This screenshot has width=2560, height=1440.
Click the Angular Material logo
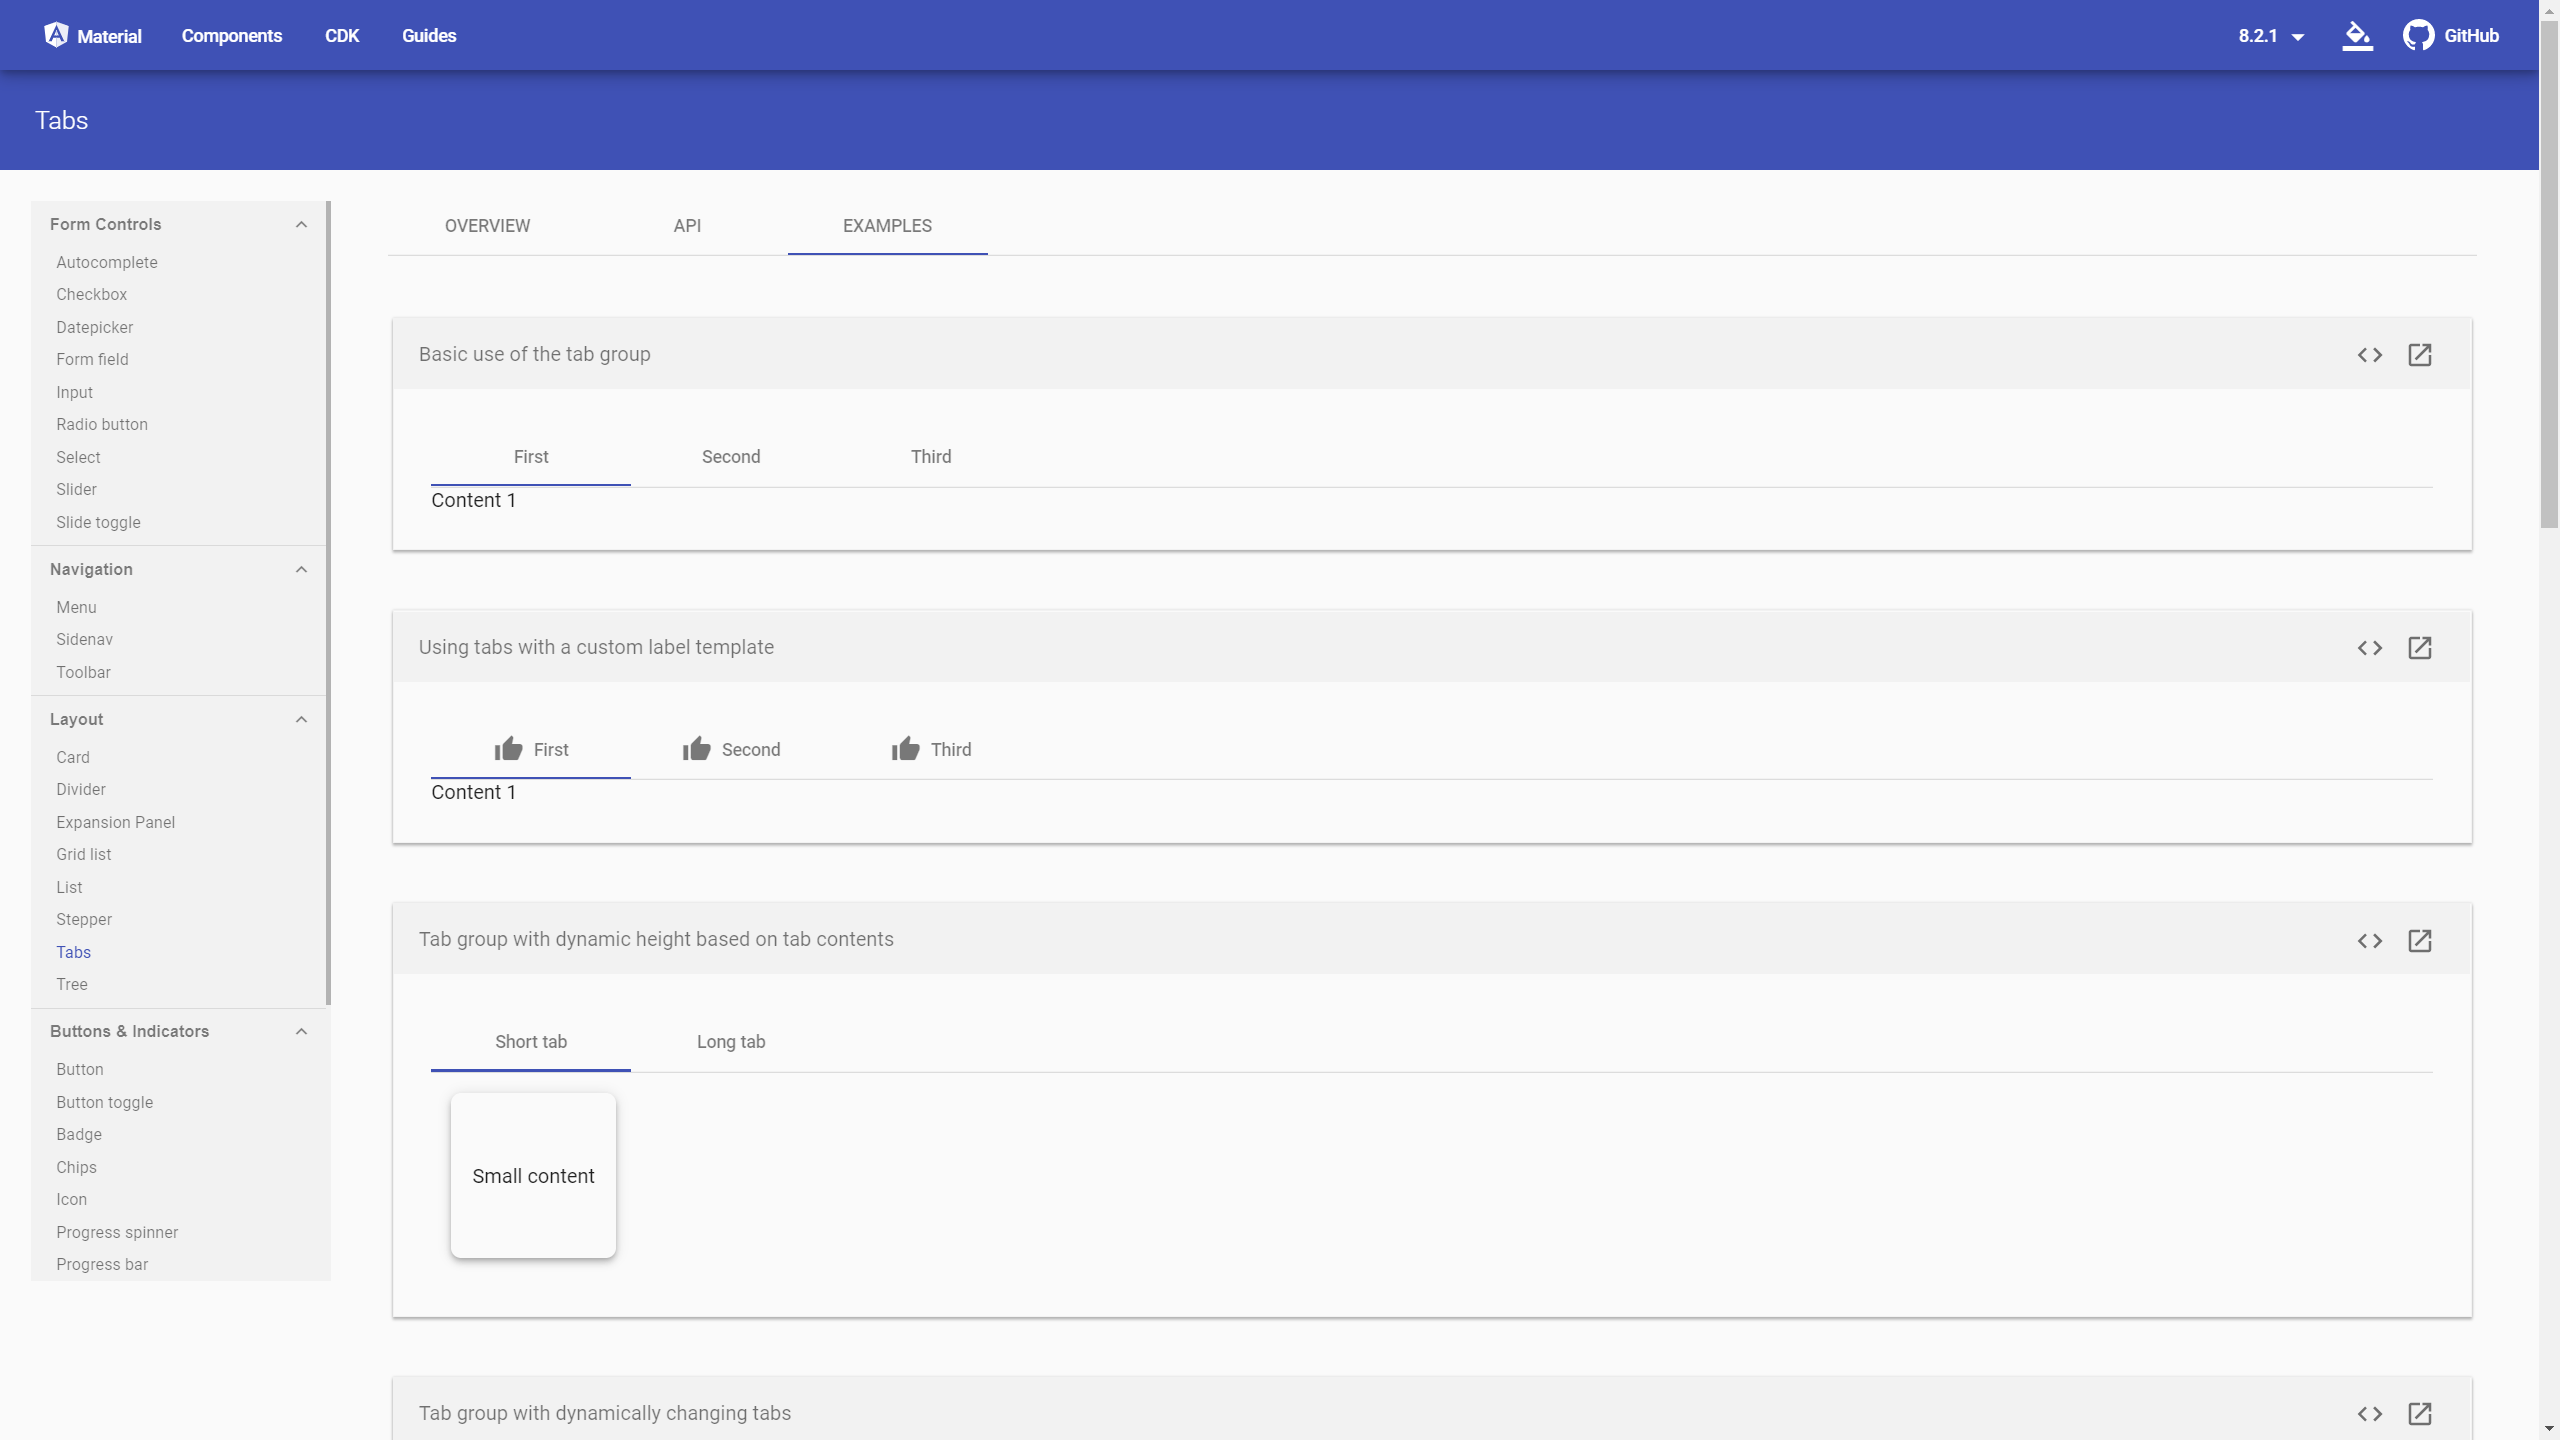(x=56, y=34)
